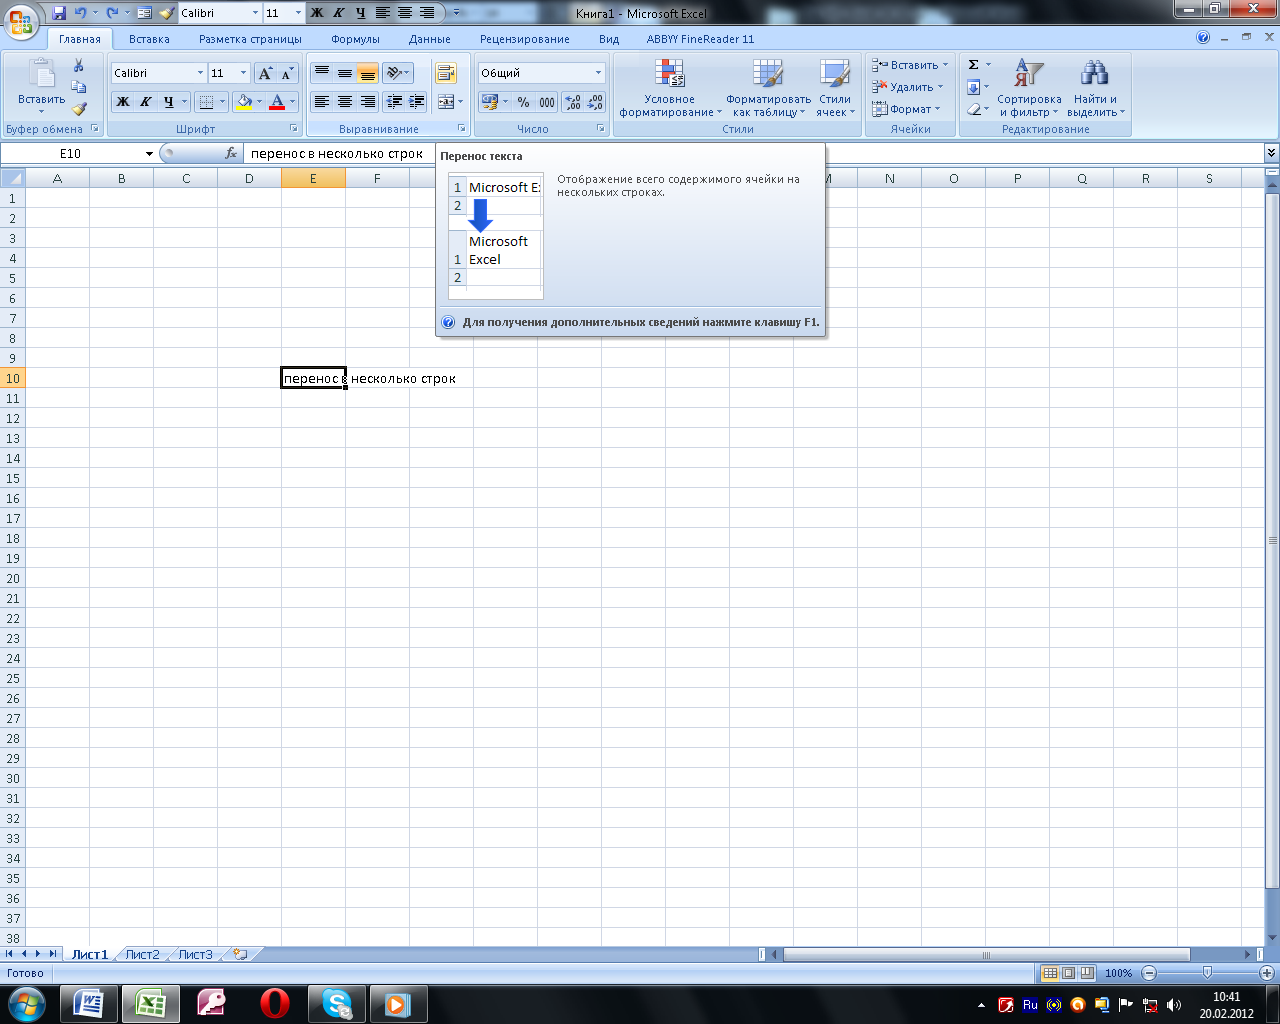Click the Wrap Text icon in Выравнивание
This screenshot has height=1024, width=1280.
tap(446, 73)
